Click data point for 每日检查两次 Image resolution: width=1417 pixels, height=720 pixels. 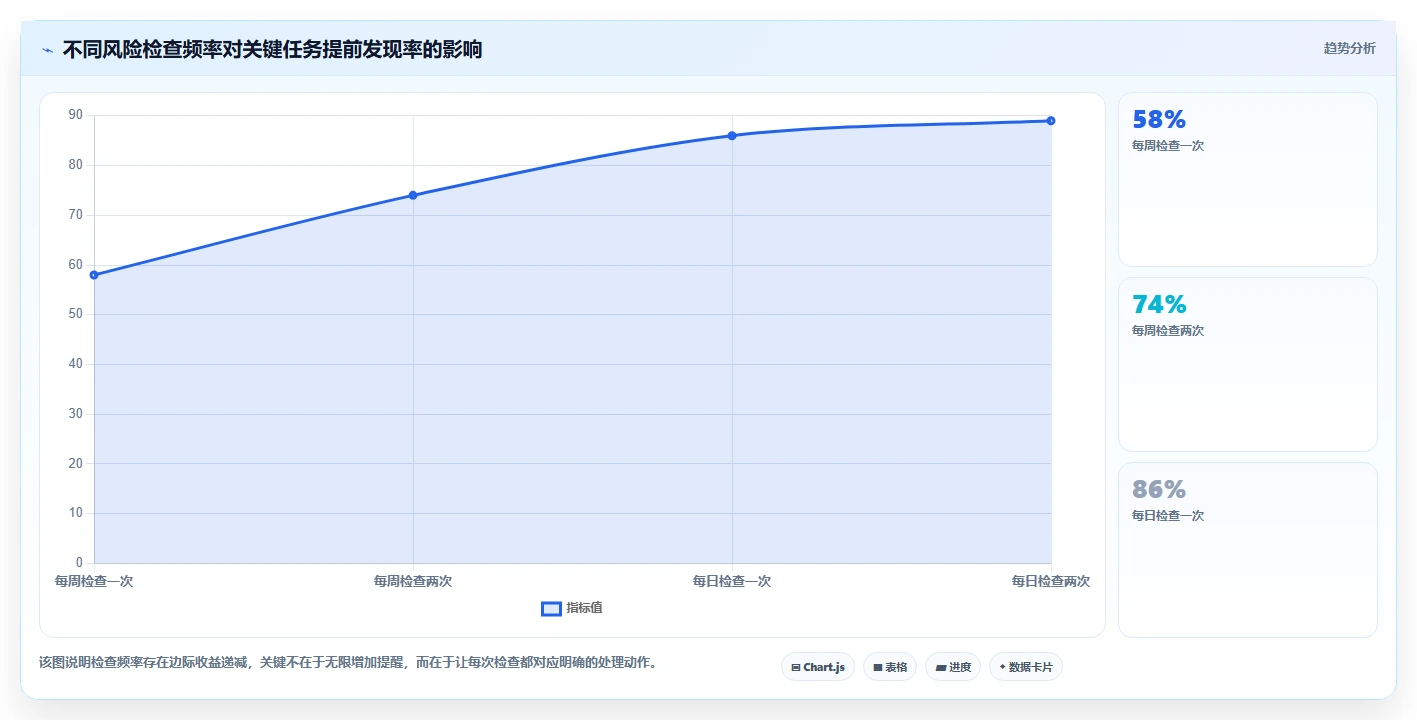pos(1051,121)
